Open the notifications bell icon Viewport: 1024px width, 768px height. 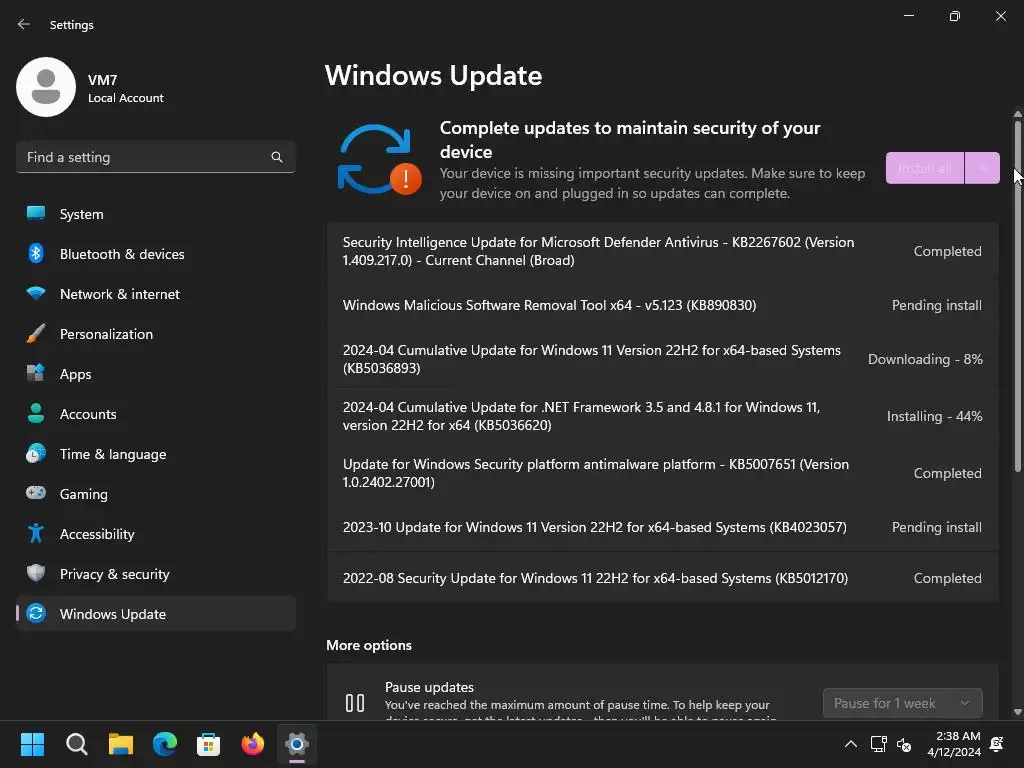[997, 744]
